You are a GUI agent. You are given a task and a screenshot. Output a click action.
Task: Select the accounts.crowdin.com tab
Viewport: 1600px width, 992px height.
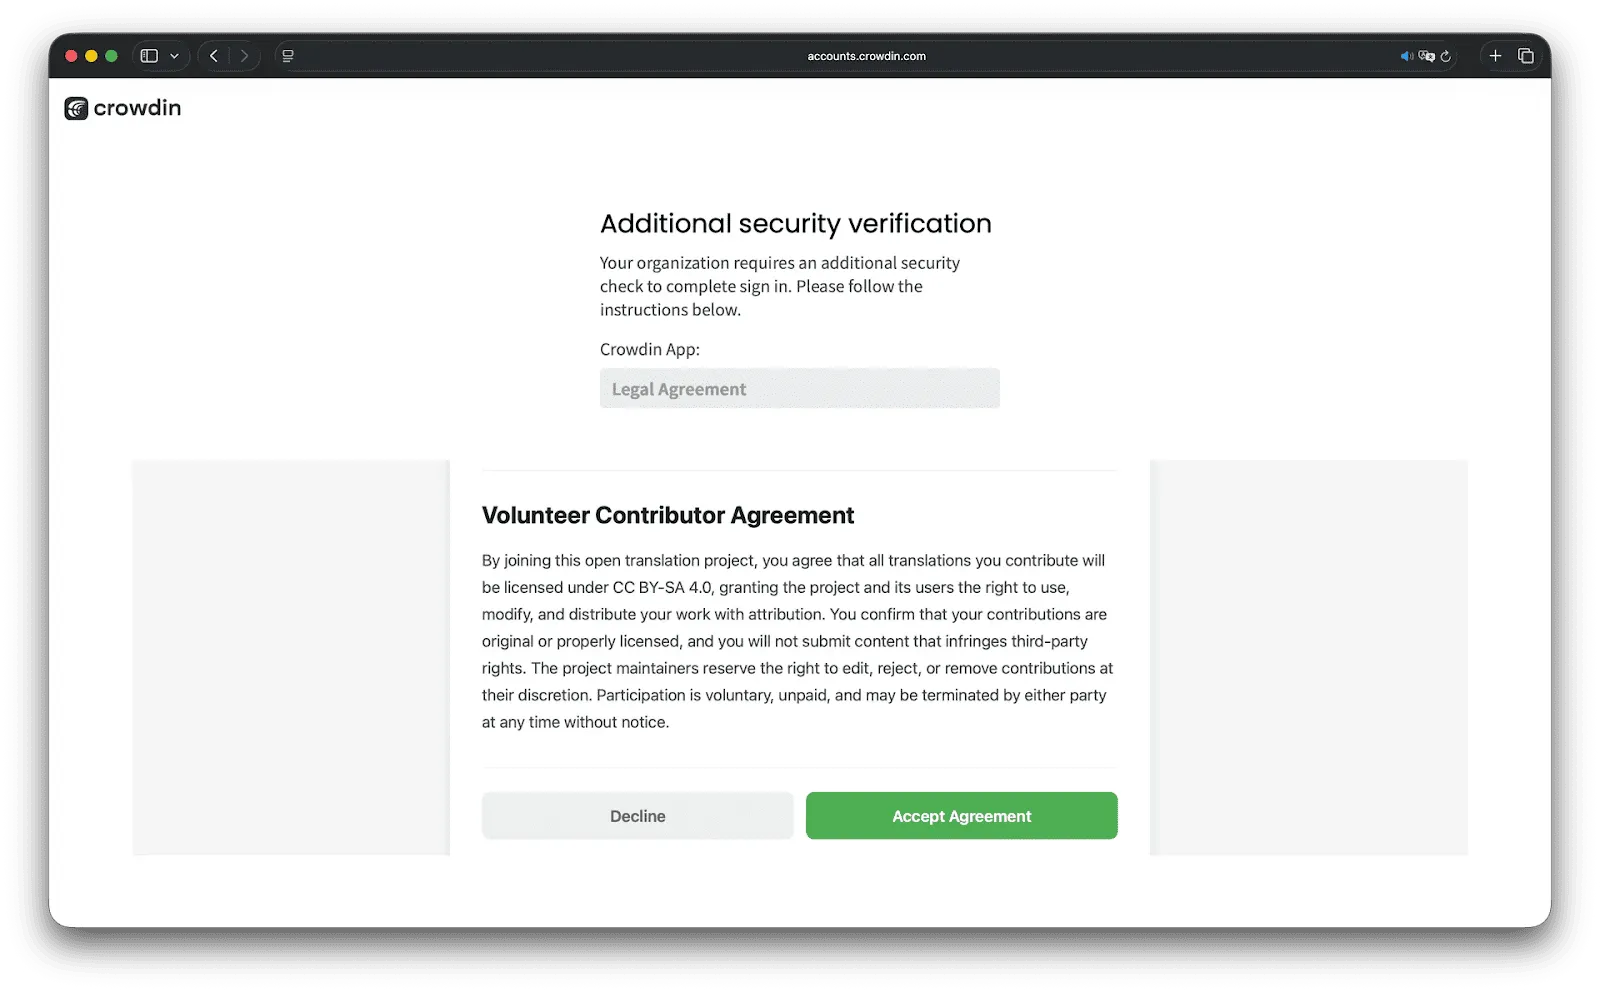(866, 56)
